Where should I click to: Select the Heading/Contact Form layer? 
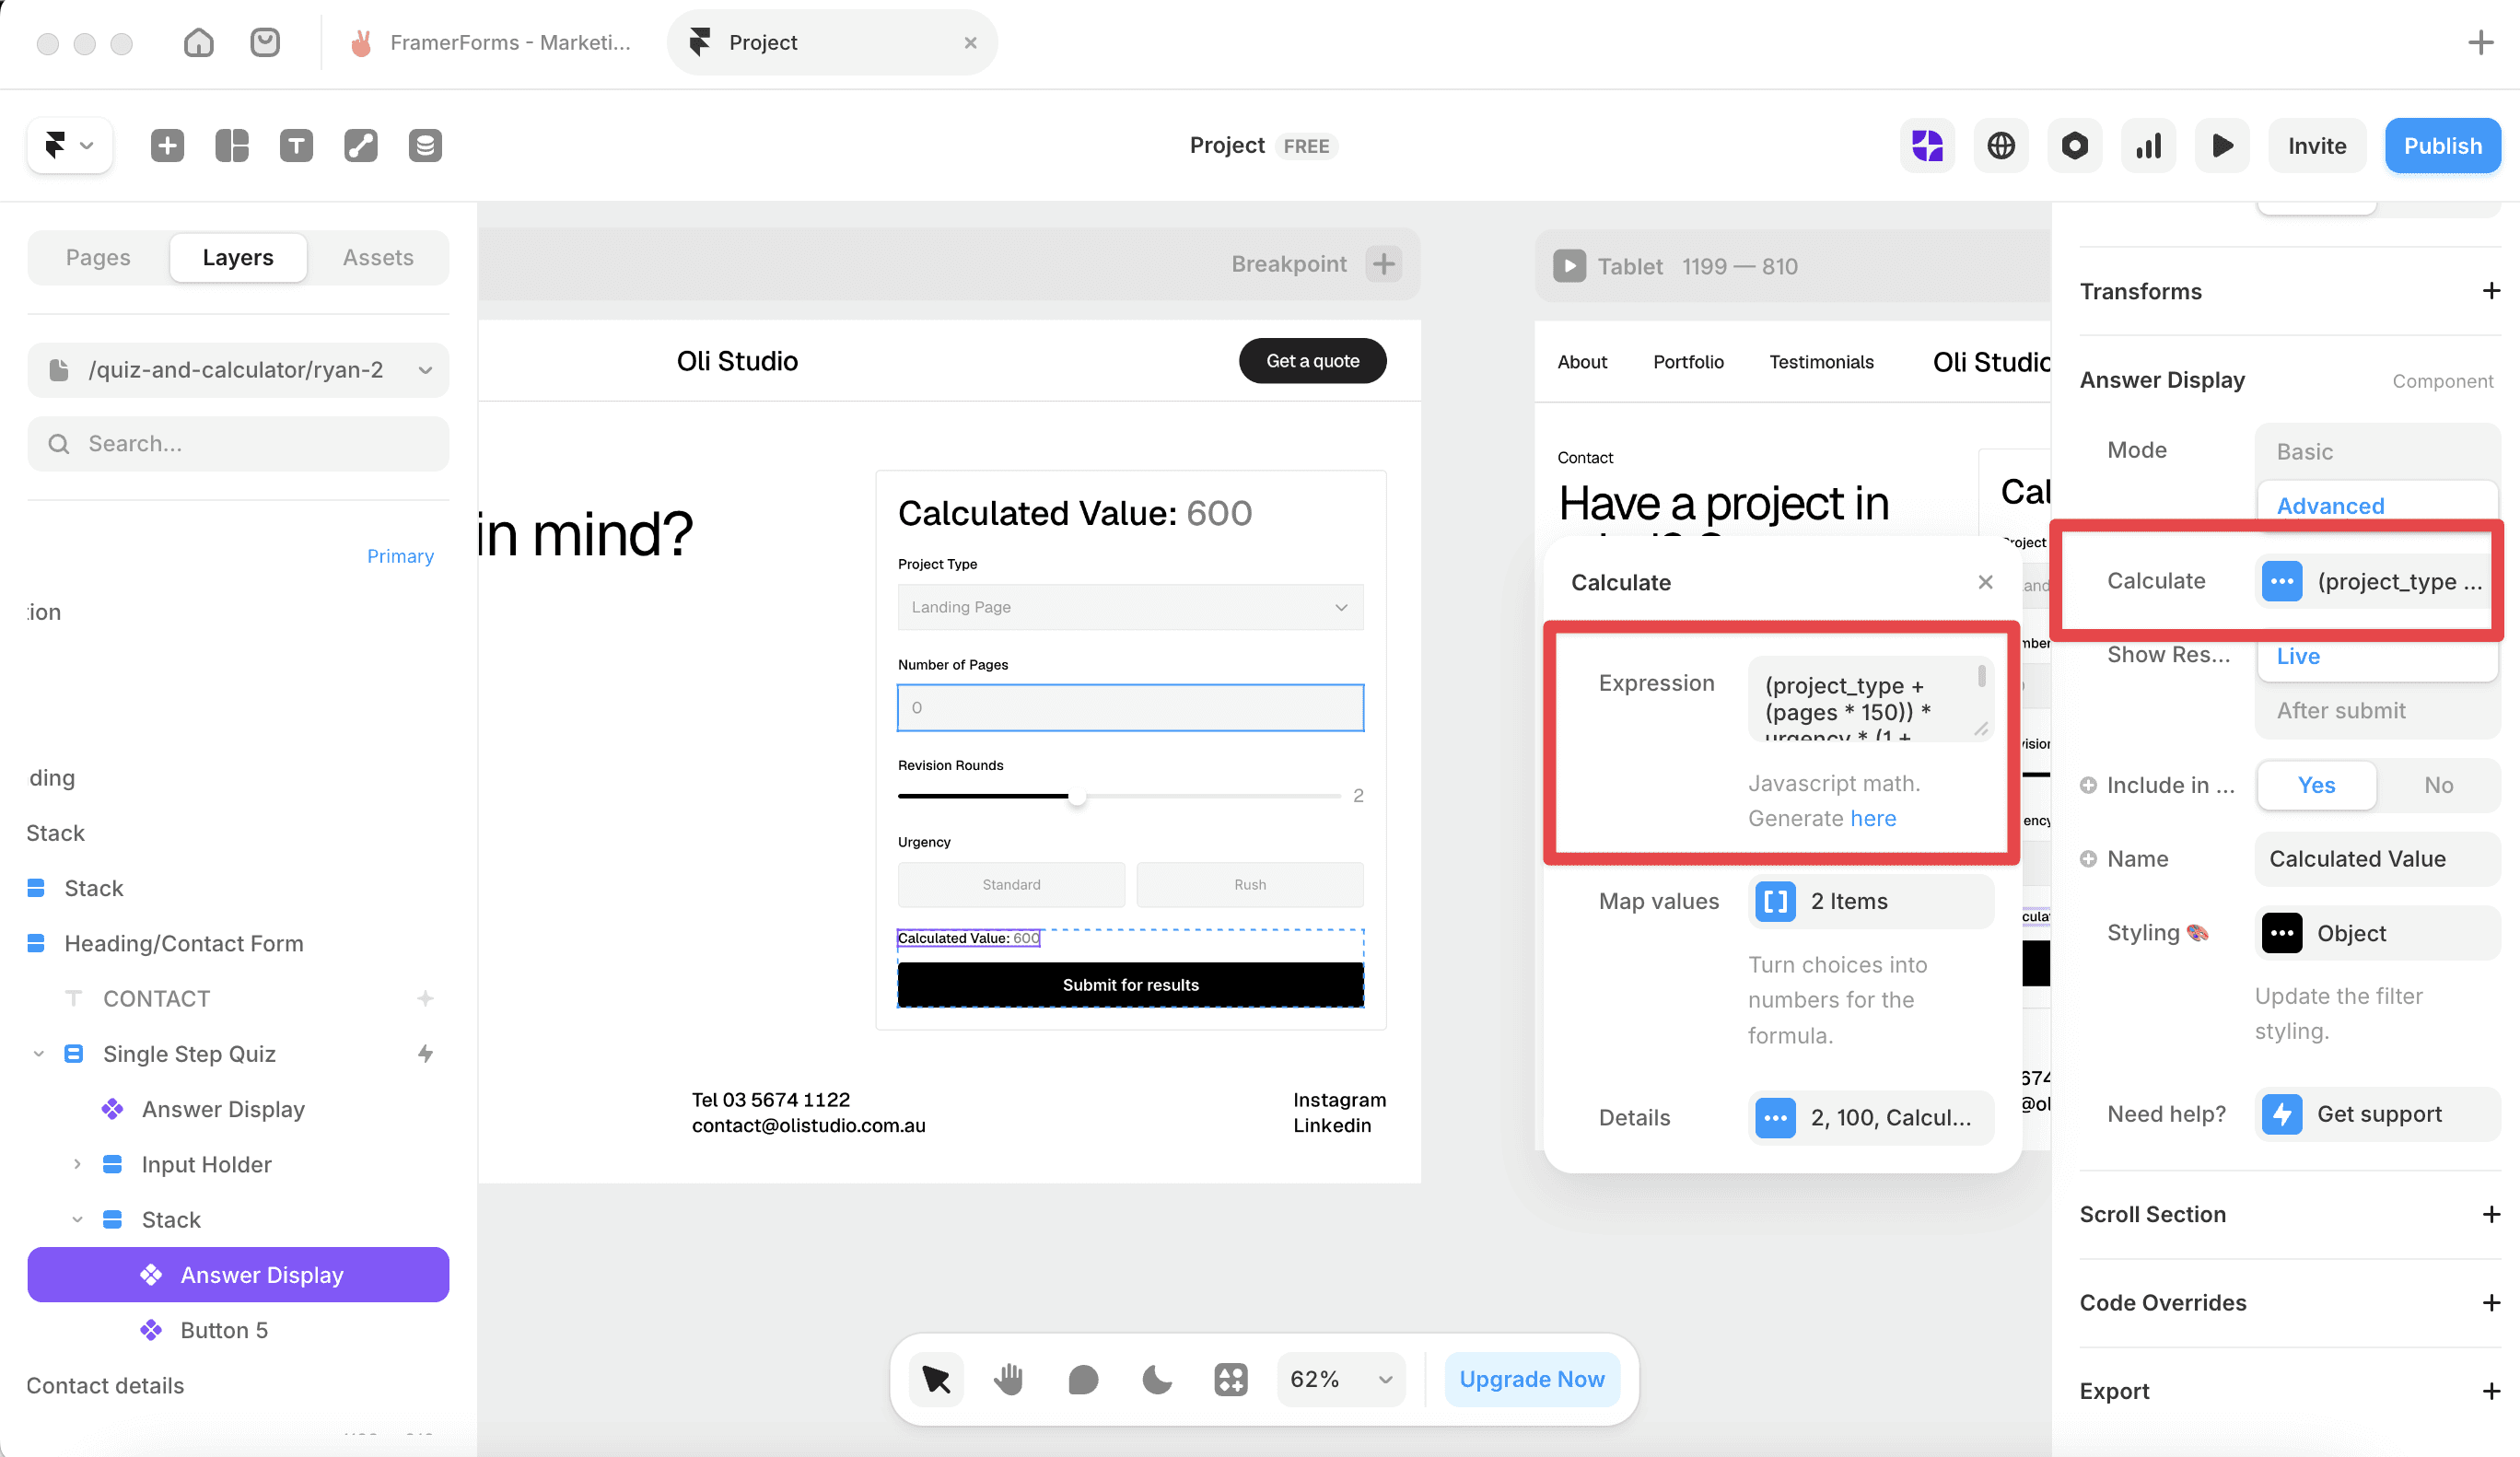pos(184,943)
